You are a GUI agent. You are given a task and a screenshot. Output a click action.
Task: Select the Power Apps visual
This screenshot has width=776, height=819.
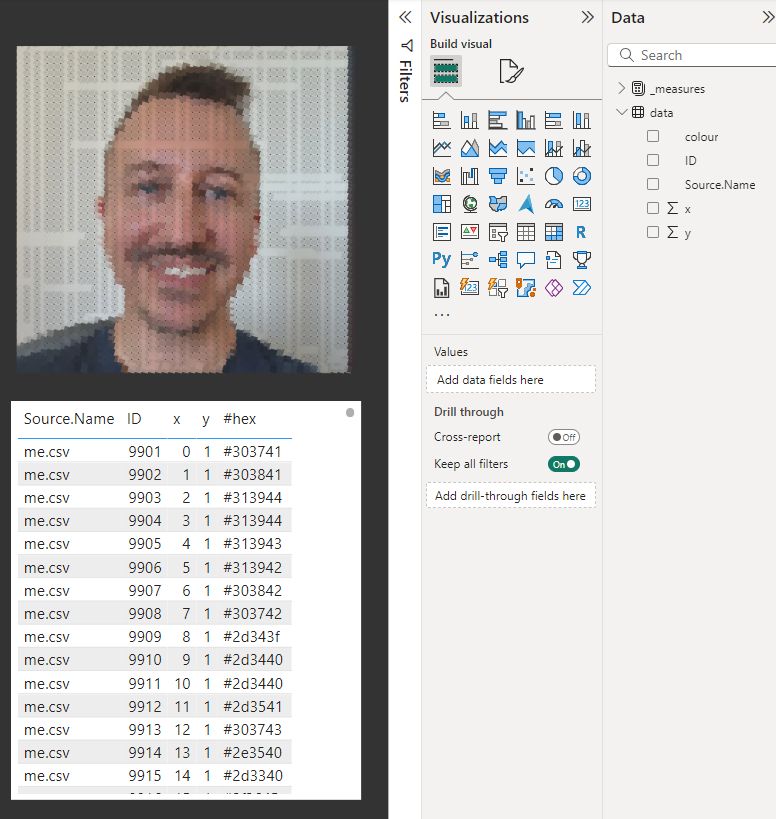554,287
